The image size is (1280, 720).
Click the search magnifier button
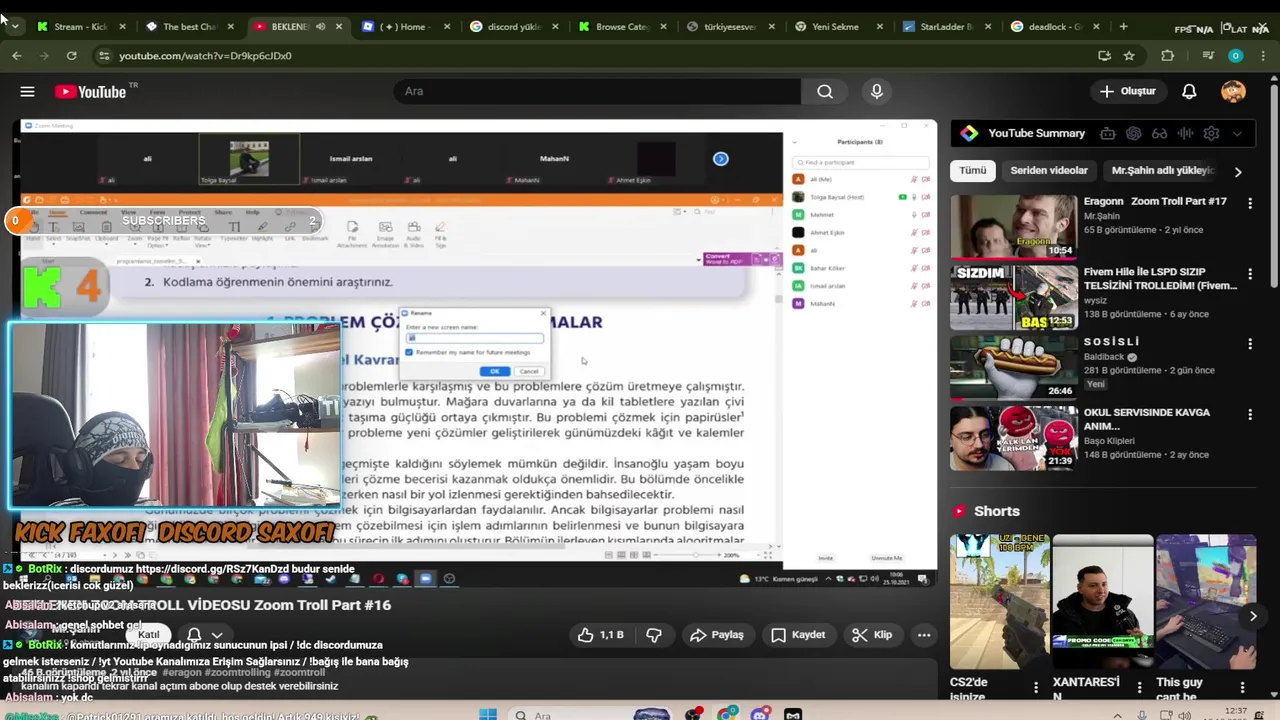(x=825, y=91)
